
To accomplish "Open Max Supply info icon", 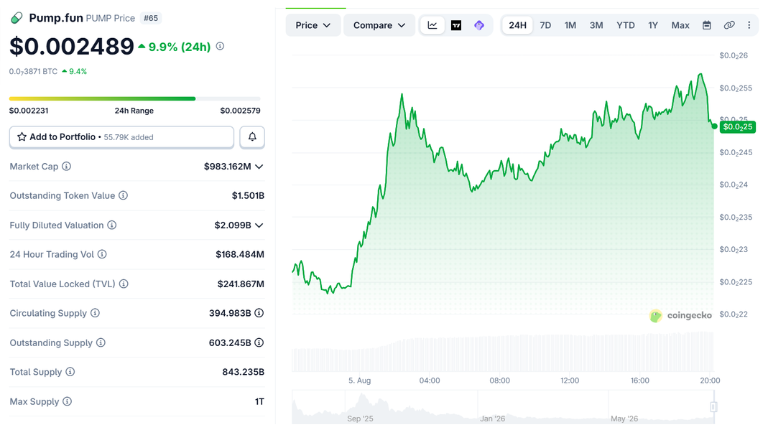I will click(67, 401).
